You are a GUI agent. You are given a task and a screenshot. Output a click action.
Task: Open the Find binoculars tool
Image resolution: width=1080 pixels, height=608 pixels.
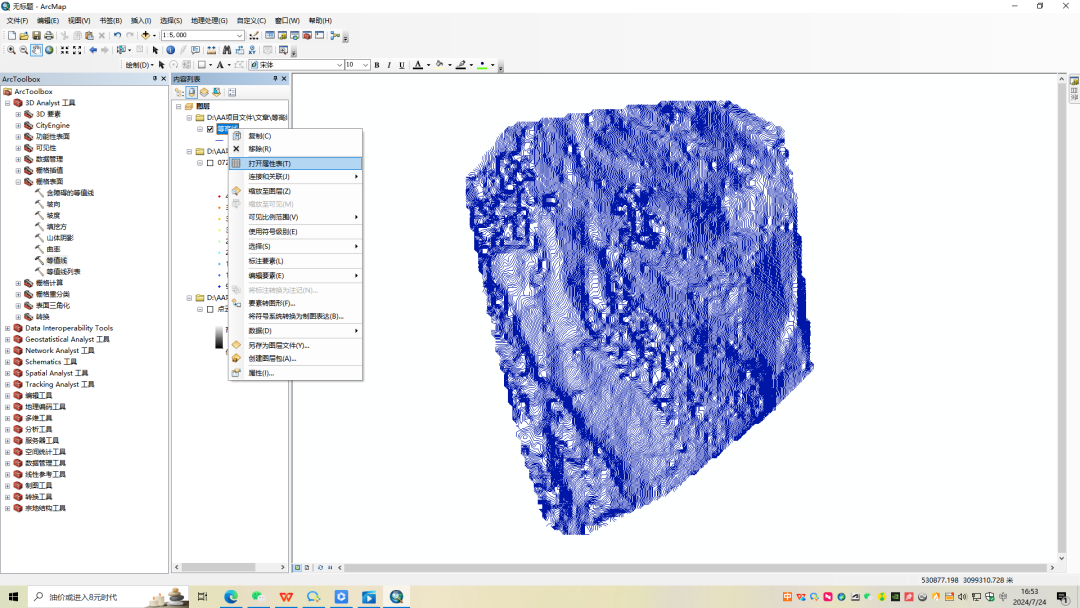coord(227,50)
